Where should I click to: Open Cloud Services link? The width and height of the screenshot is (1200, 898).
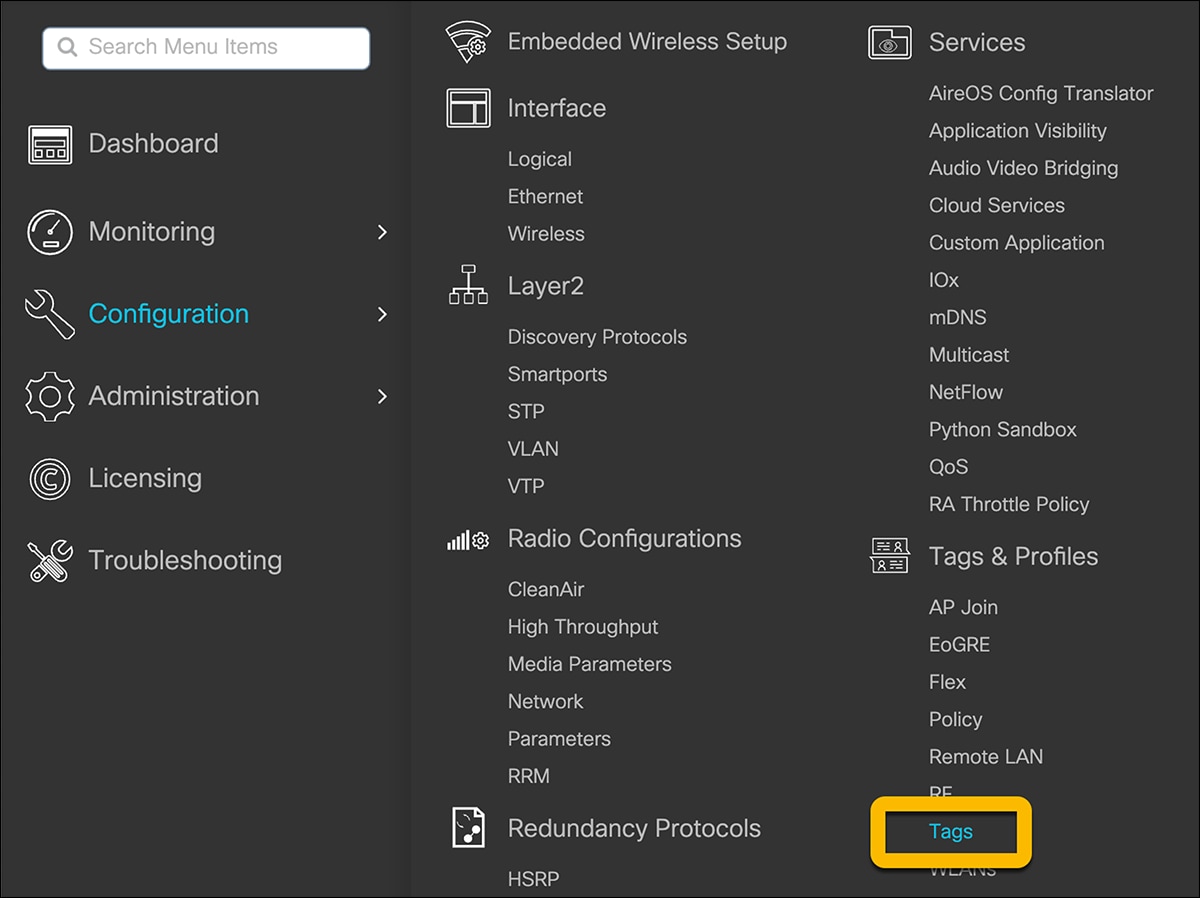[x=997, y=205]
